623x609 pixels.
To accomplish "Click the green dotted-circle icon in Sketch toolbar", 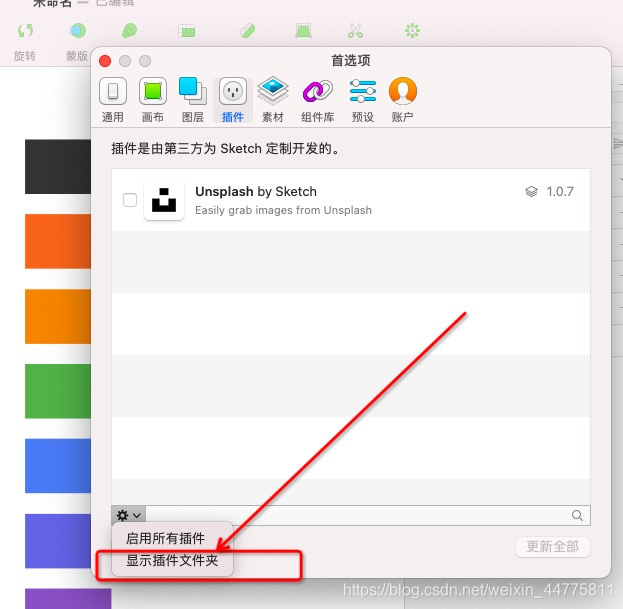I will 412,31.
